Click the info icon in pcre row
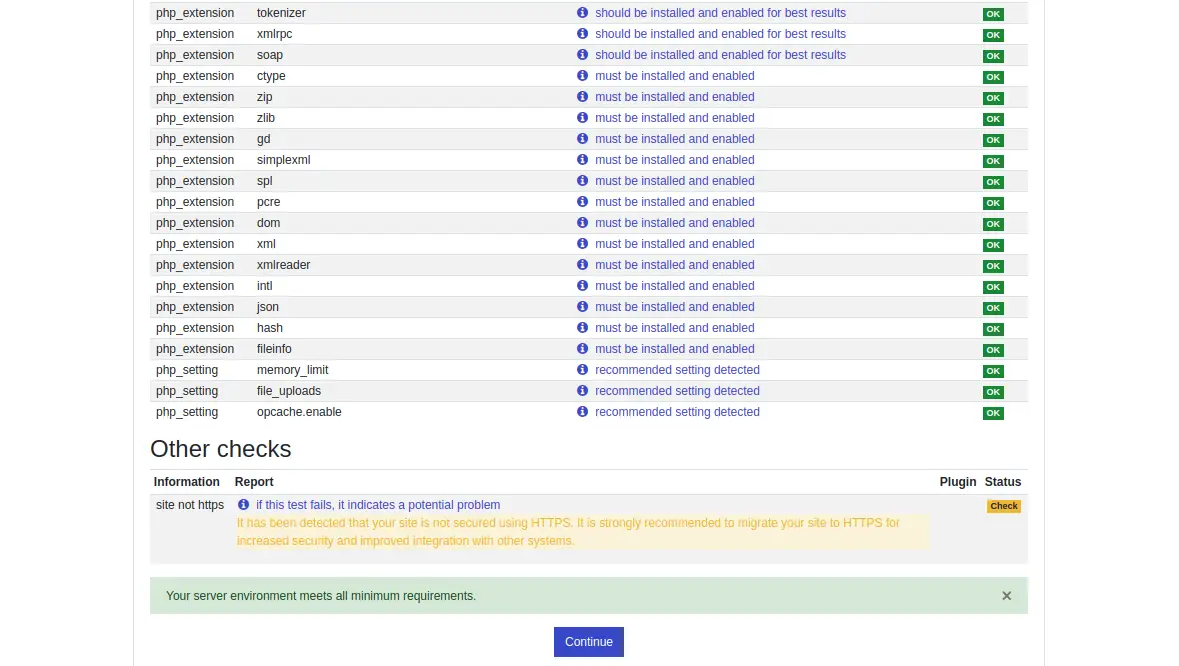 (x=582, y=202)
